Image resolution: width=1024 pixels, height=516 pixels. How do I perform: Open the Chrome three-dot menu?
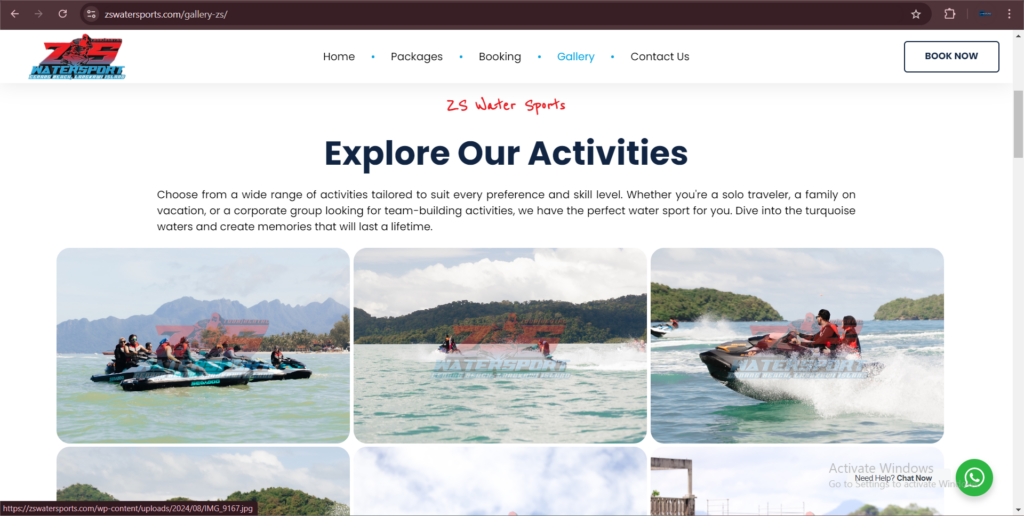[1008, 14]
